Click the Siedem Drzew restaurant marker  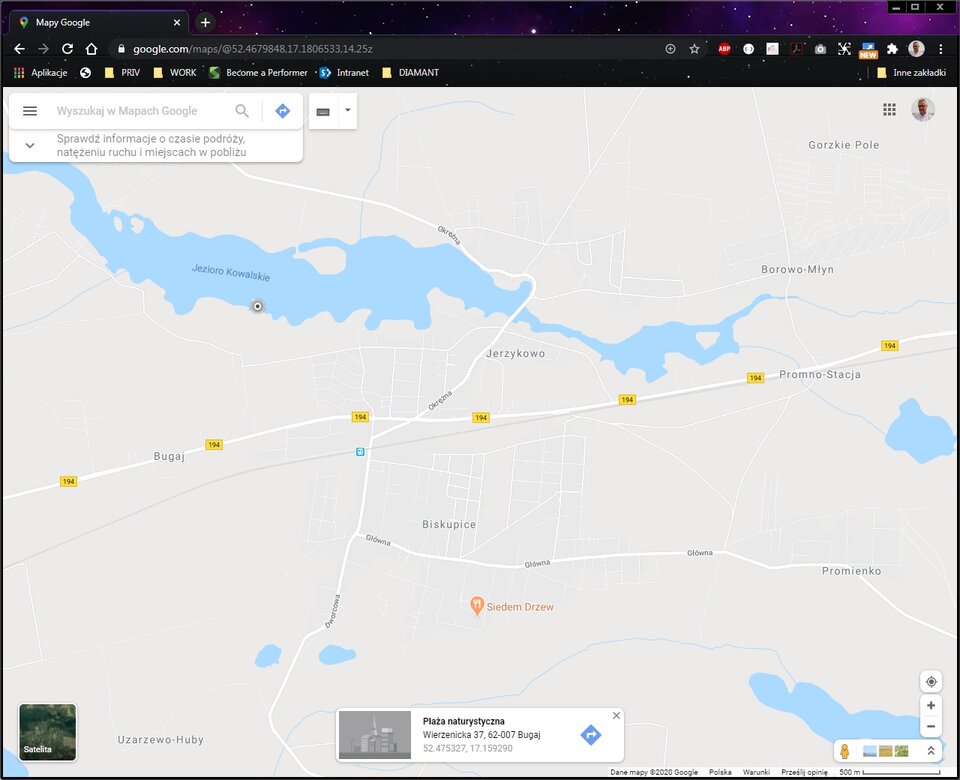click(478, 605)
